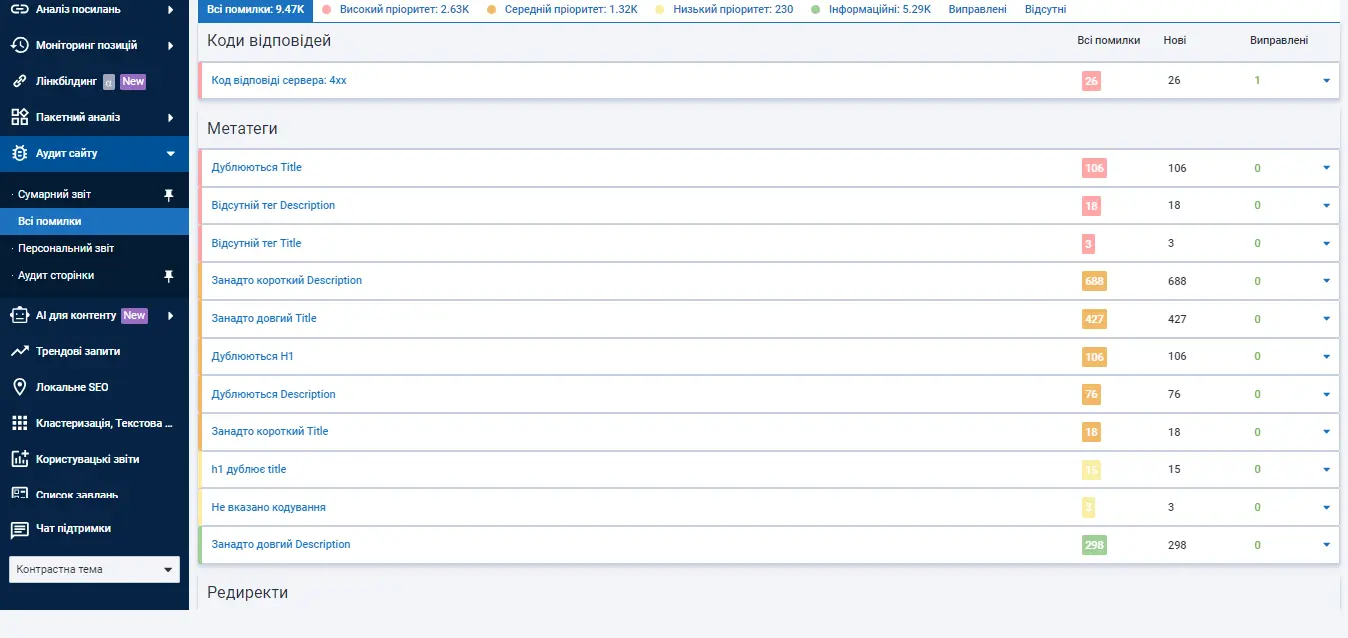Expand the Код відповіді сервера: 4xx row arrow
The image size is (1348, 638).
click(1326, 80)
